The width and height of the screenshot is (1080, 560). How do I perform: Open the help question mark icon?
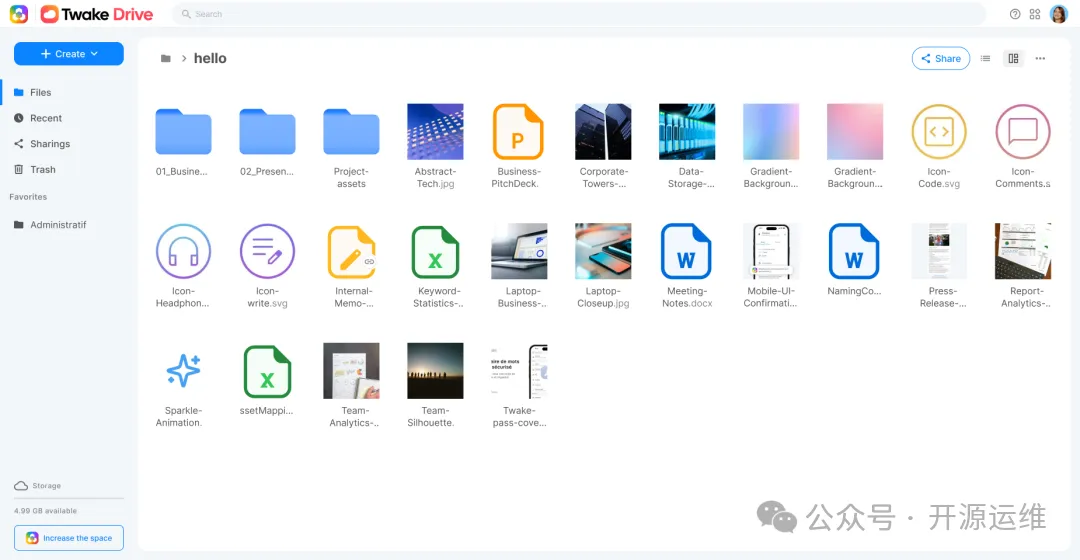coord(1015,14)
